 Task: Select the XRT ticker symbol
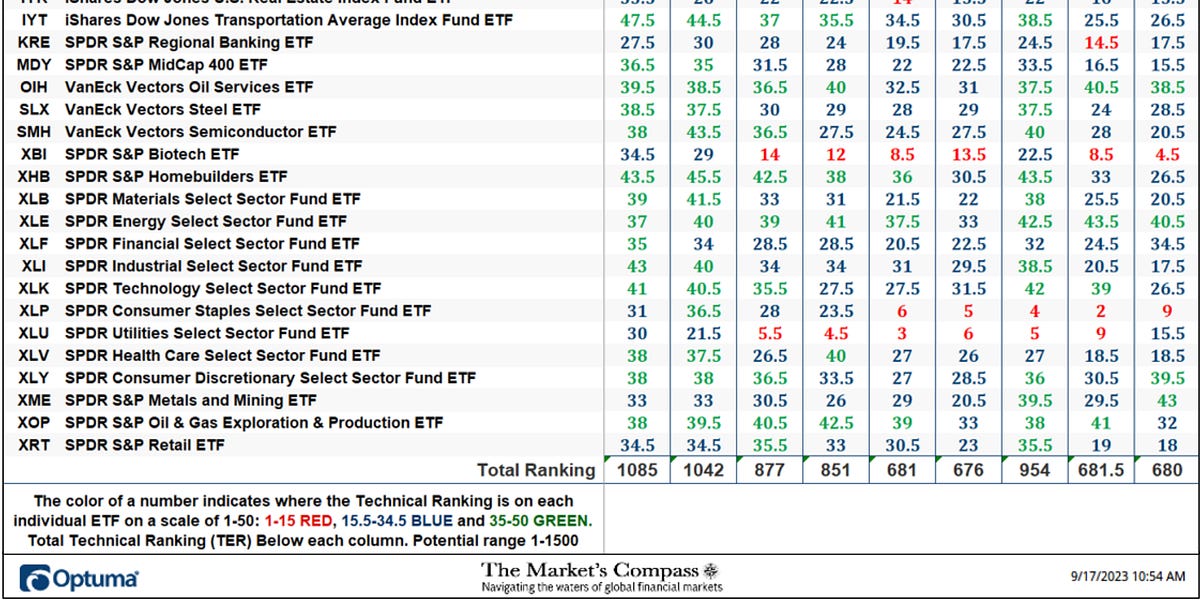[x=34, y=445]
